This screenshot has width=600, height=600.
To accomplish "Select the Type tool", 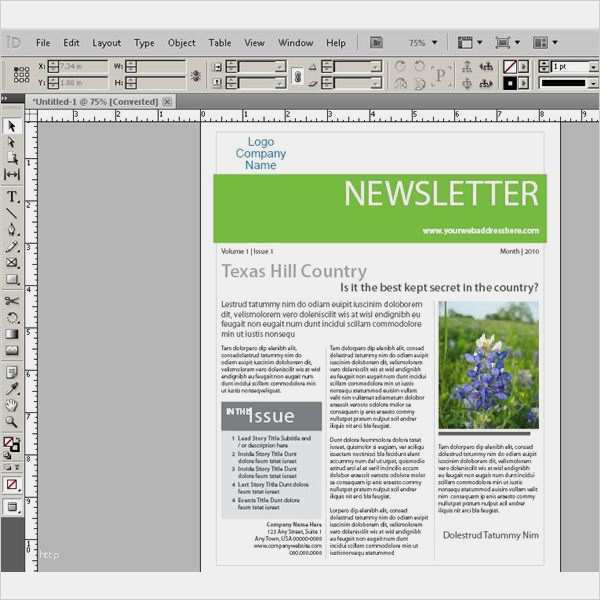I will pos(12,197).
